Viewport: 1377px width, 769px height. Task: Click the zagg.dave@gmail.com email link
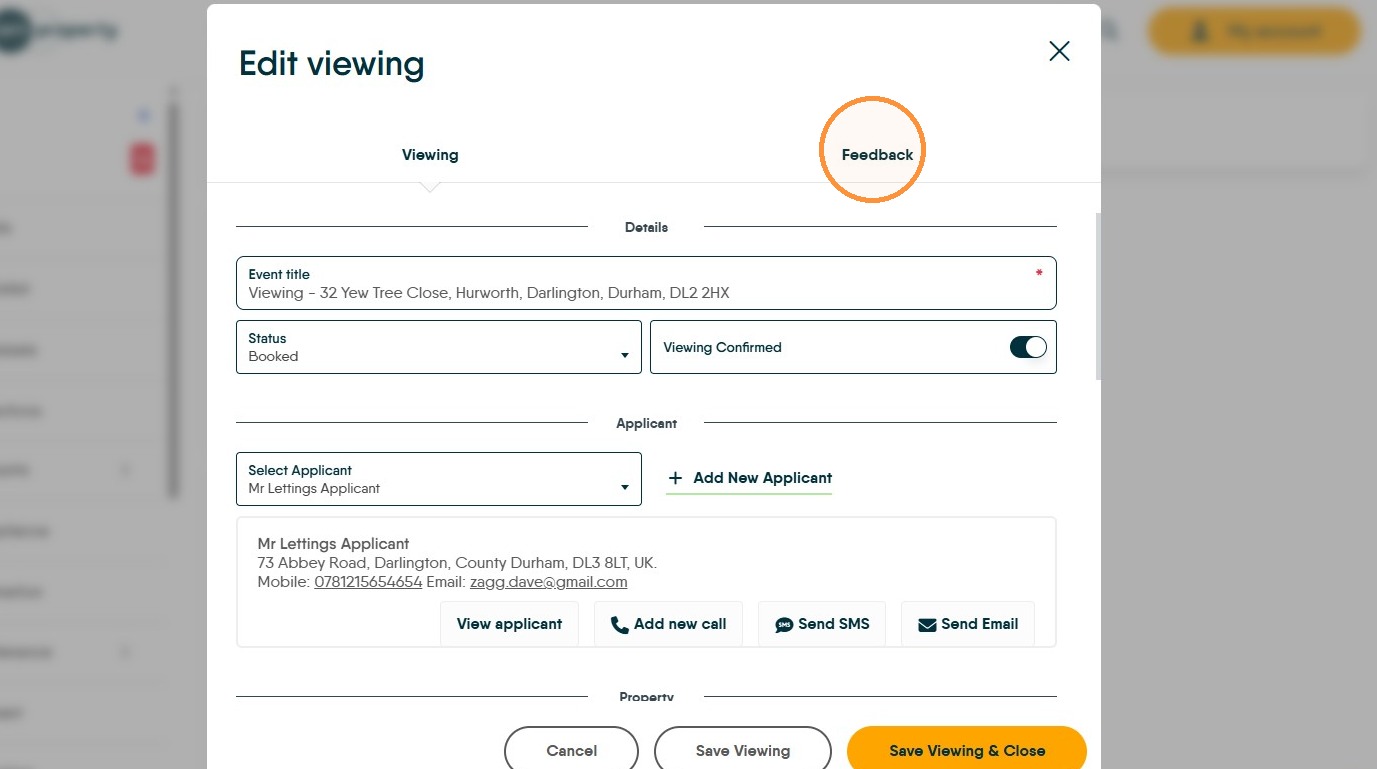click(549, 582)
